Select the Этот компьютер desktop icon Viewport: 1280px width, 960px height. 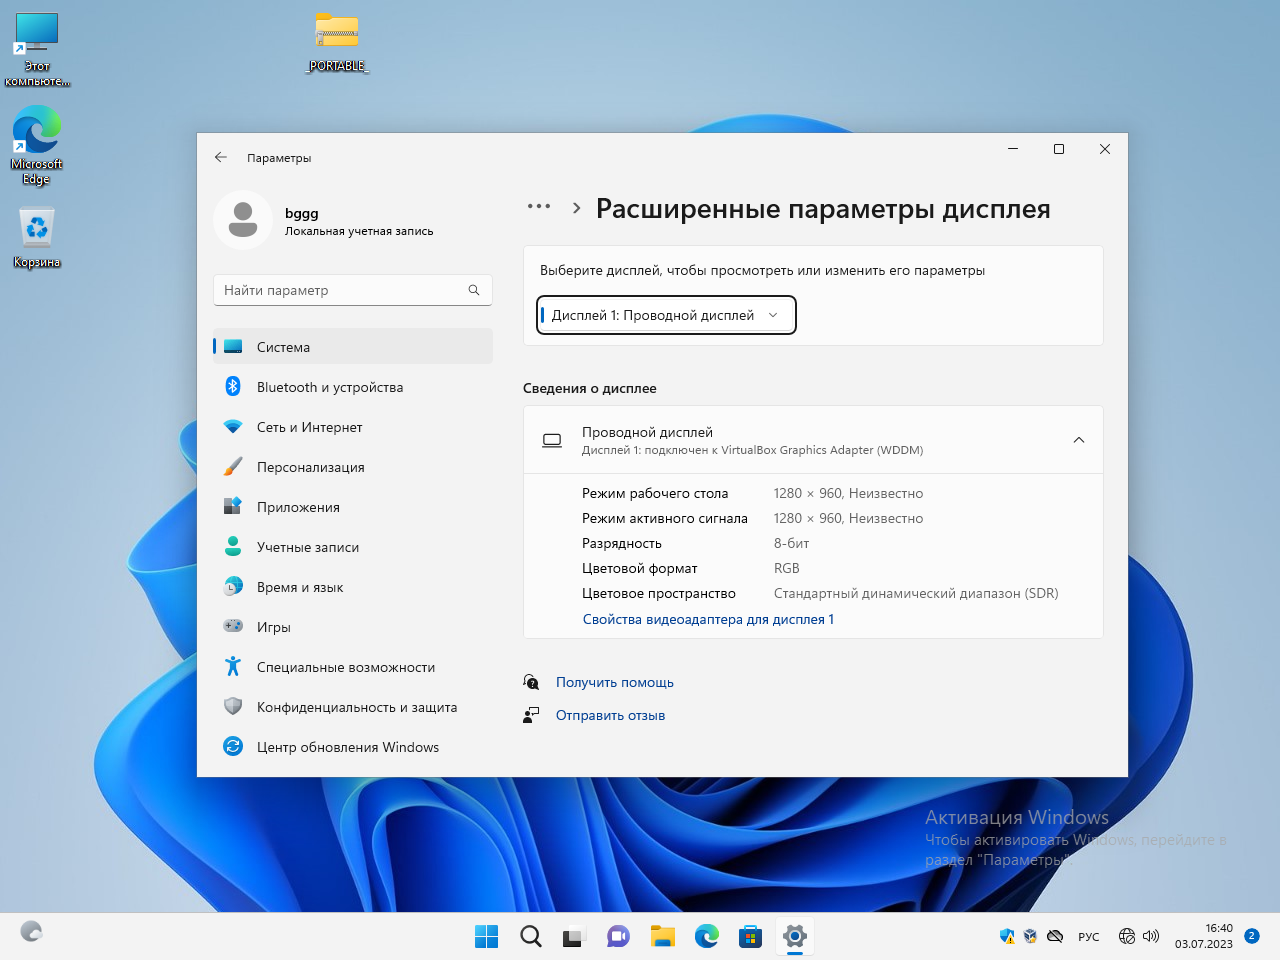click(37, 50)
